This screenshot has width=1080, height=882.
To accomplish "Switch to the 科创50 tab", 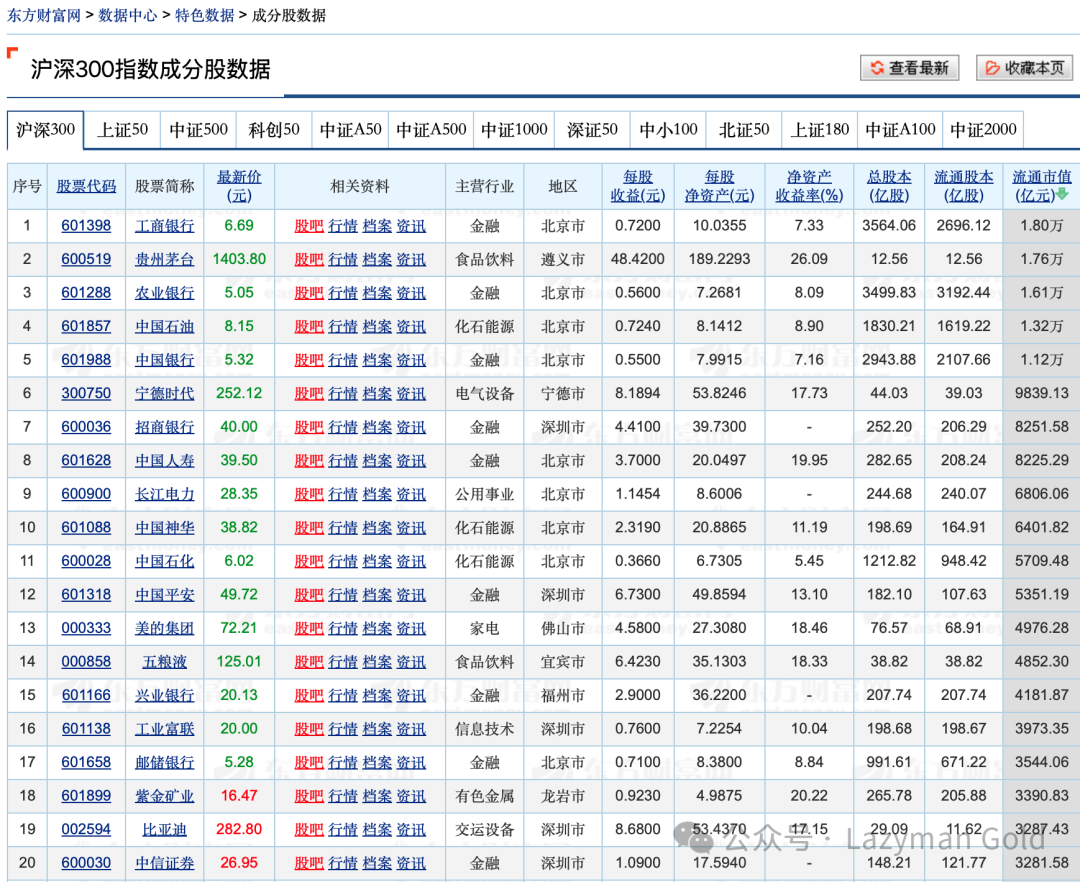I will click(x=274, y=129).
